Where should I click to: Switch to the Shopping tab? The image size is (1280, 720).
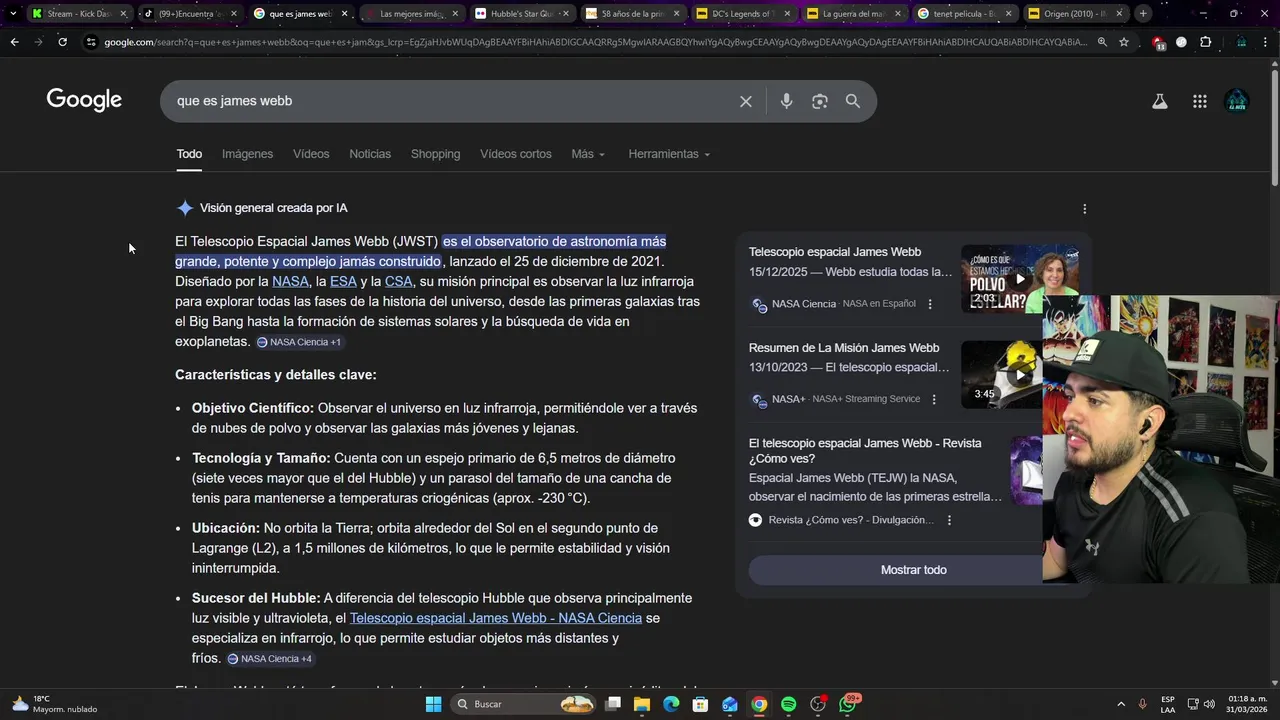(x=435, y=154)
